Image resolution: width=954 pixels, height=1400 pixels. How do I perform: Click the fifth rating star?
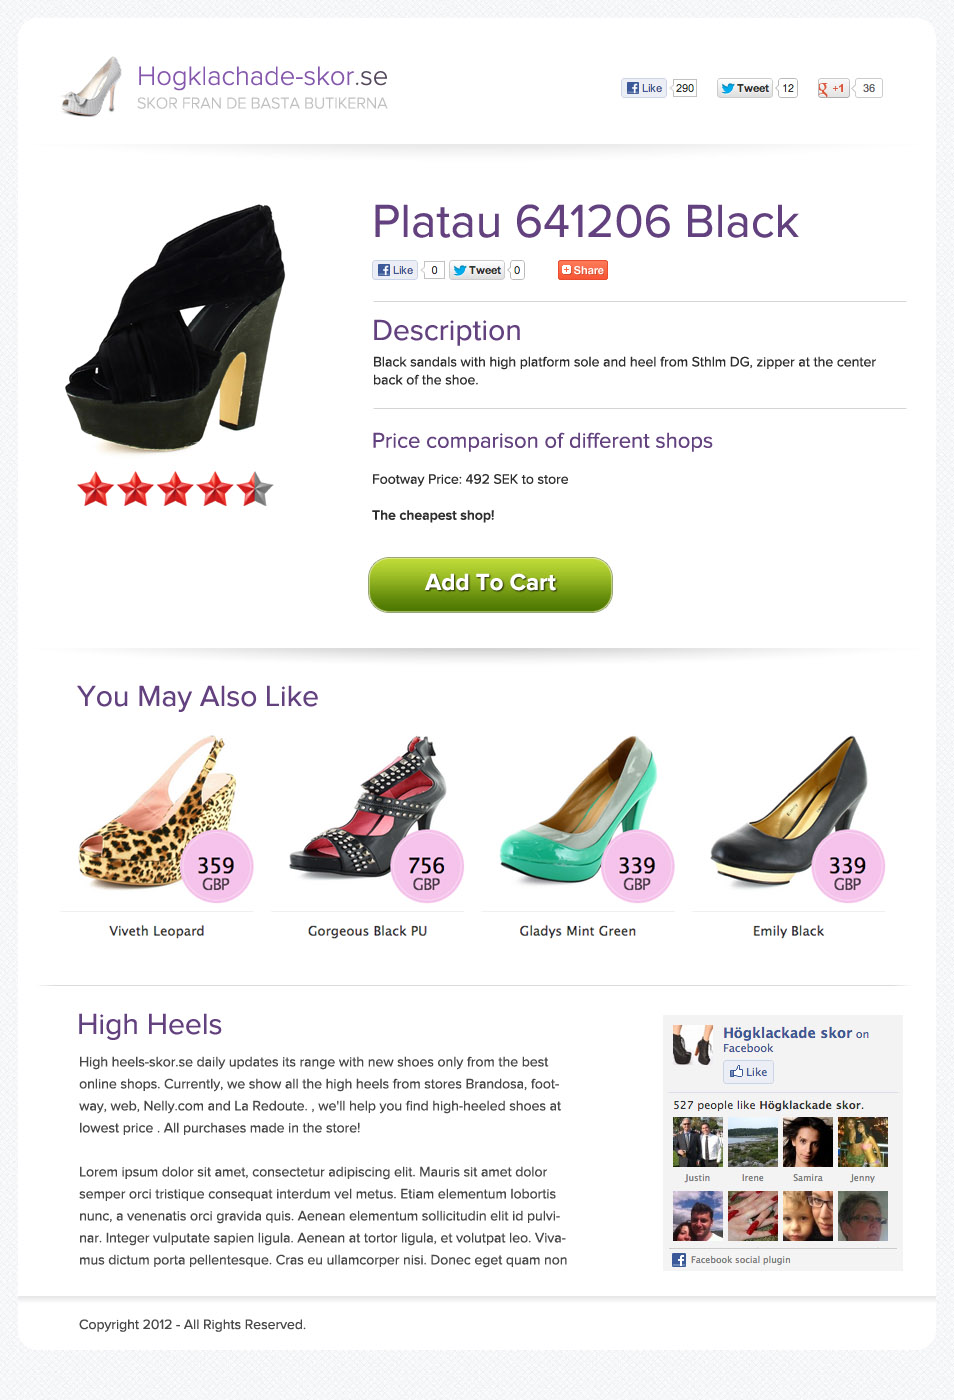click(x=255, y=490)
